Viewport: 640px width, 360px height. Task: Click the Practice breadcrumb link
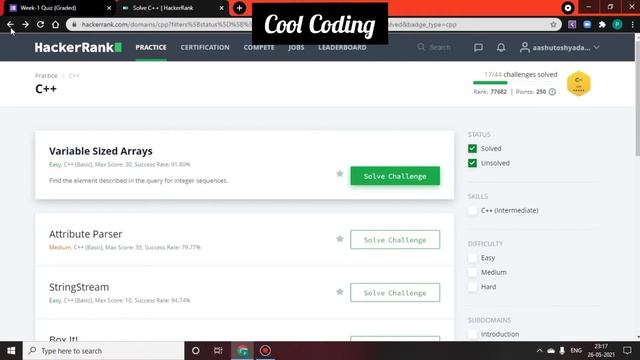46,76
